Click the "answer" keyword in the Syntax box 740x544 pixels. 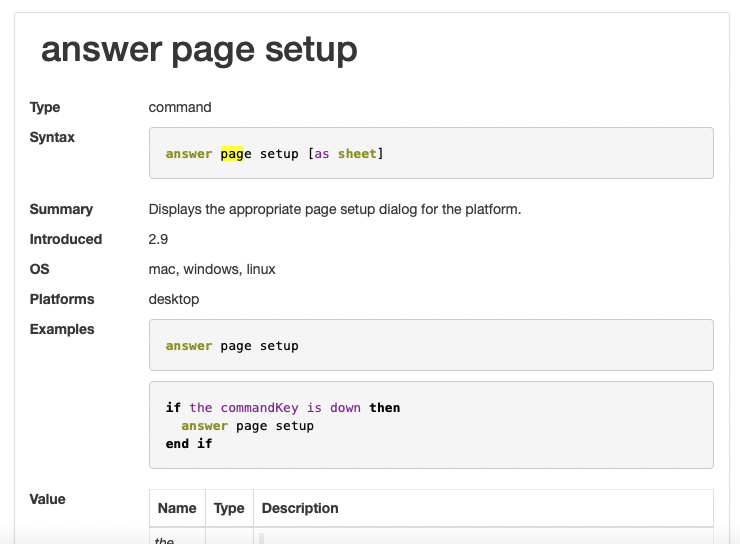(189, 154)
